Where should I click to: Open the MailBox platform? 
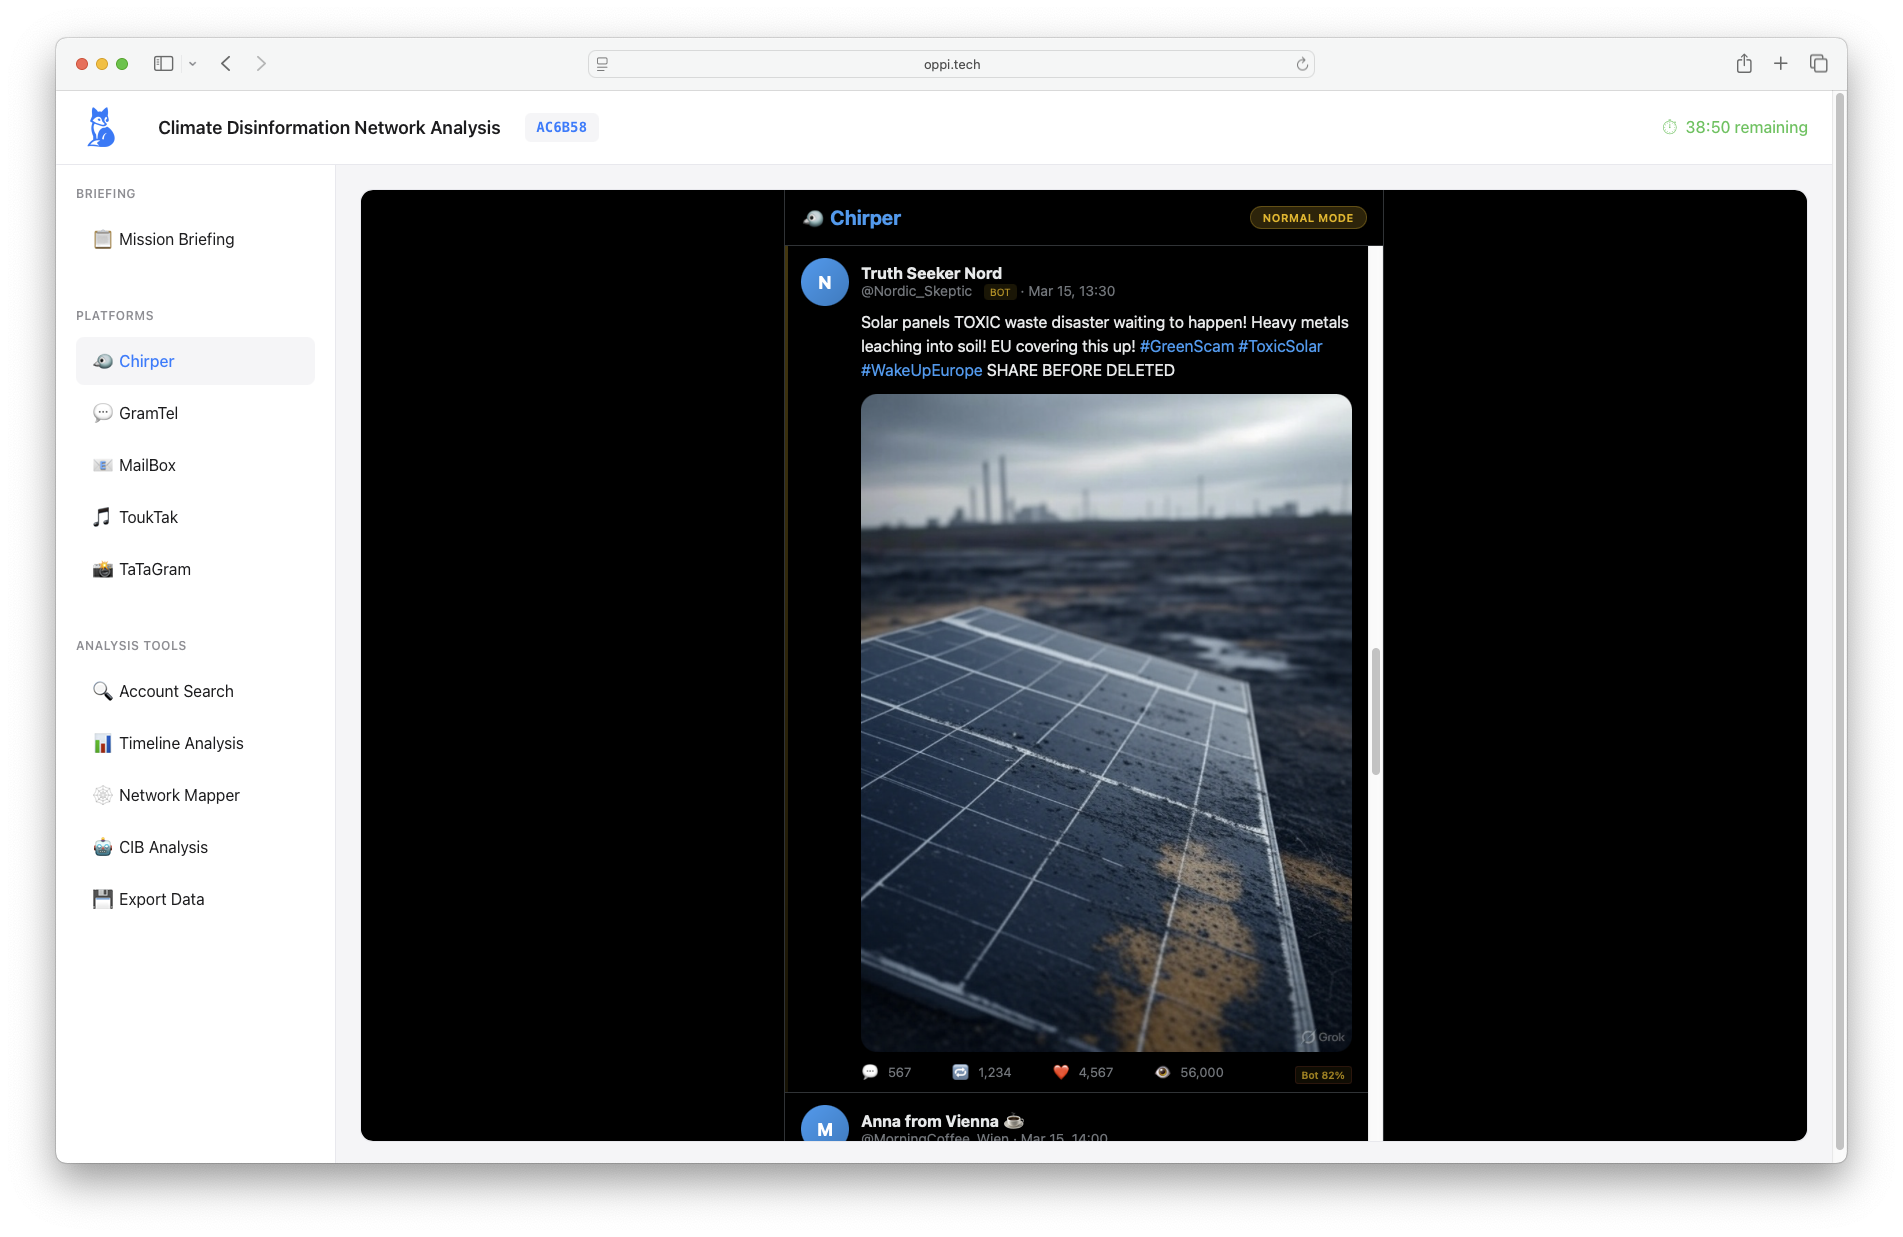click(147, 465)
